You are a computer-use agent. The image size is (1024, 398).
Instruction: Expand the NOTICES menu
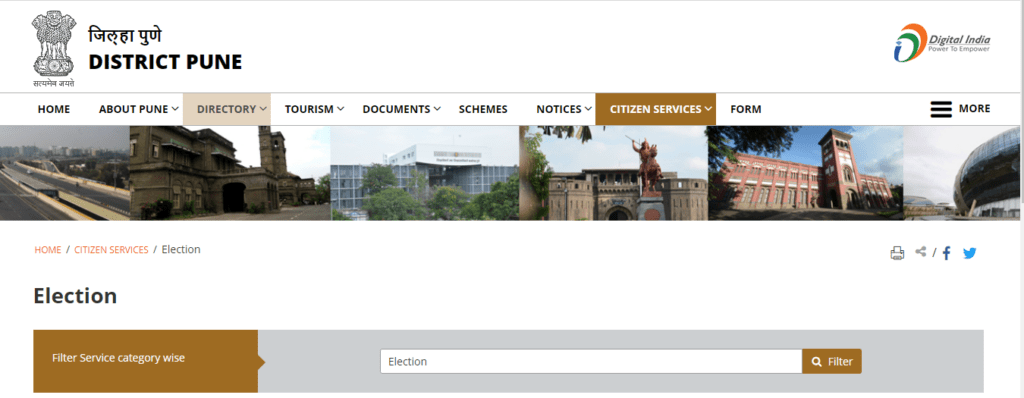point(564,109)
